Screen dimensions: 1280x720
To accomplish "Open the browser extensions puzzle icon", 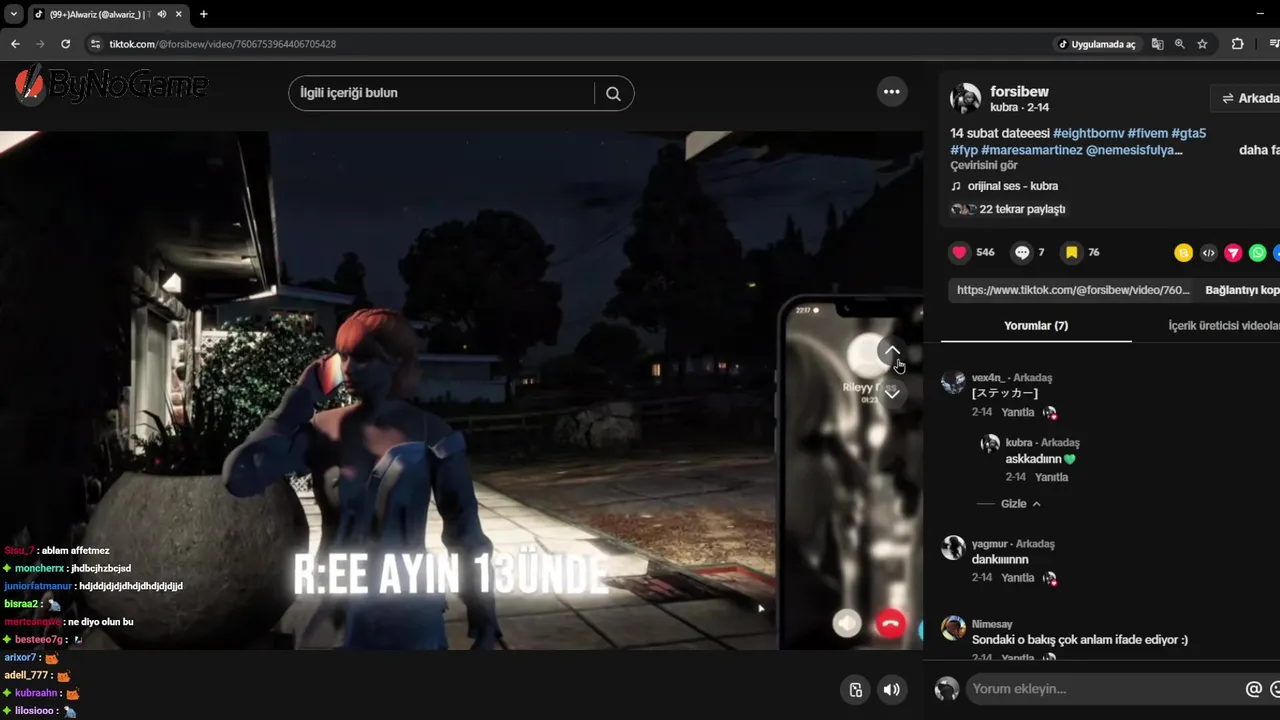I will click(1238, 44).
